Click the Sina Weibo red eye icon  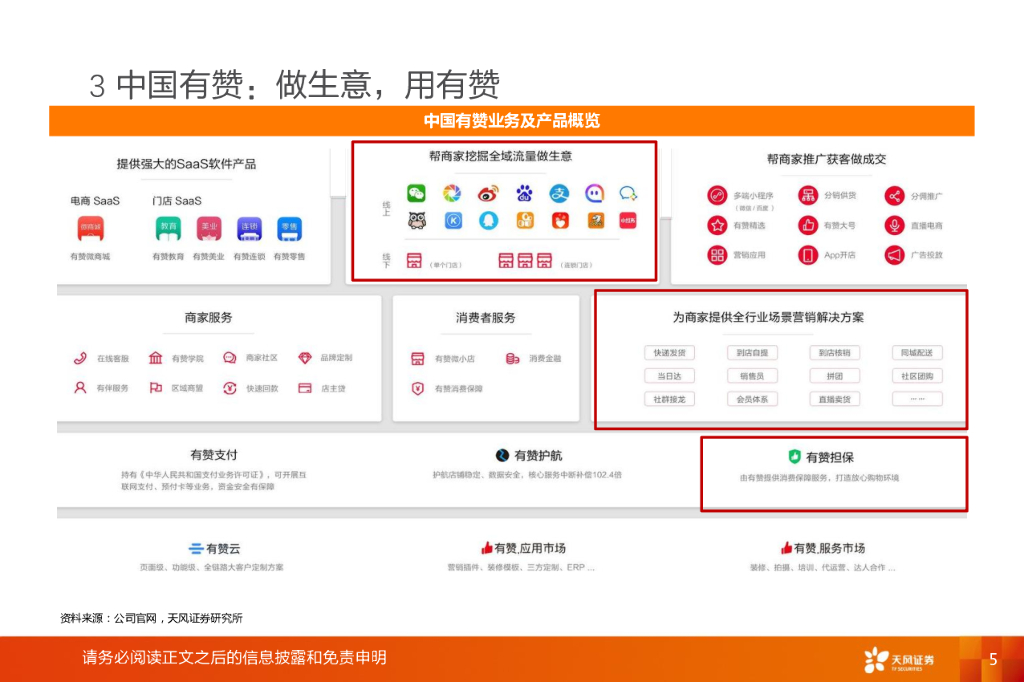[x=488, y=194]
